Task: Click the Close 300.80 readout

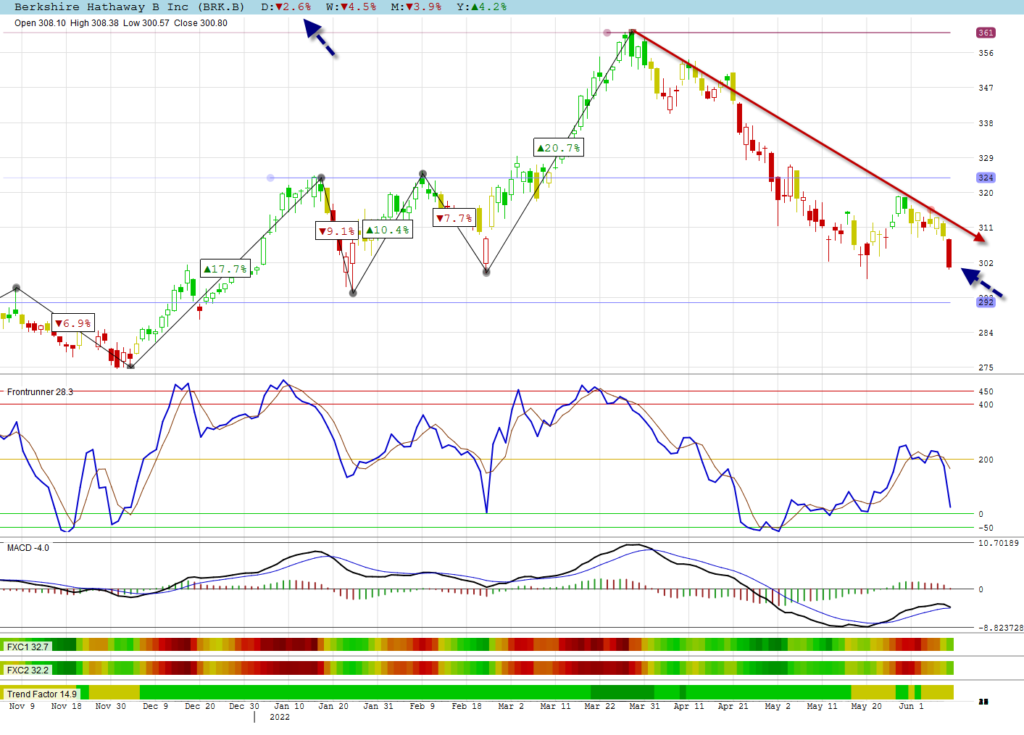Action: [200, 23]
